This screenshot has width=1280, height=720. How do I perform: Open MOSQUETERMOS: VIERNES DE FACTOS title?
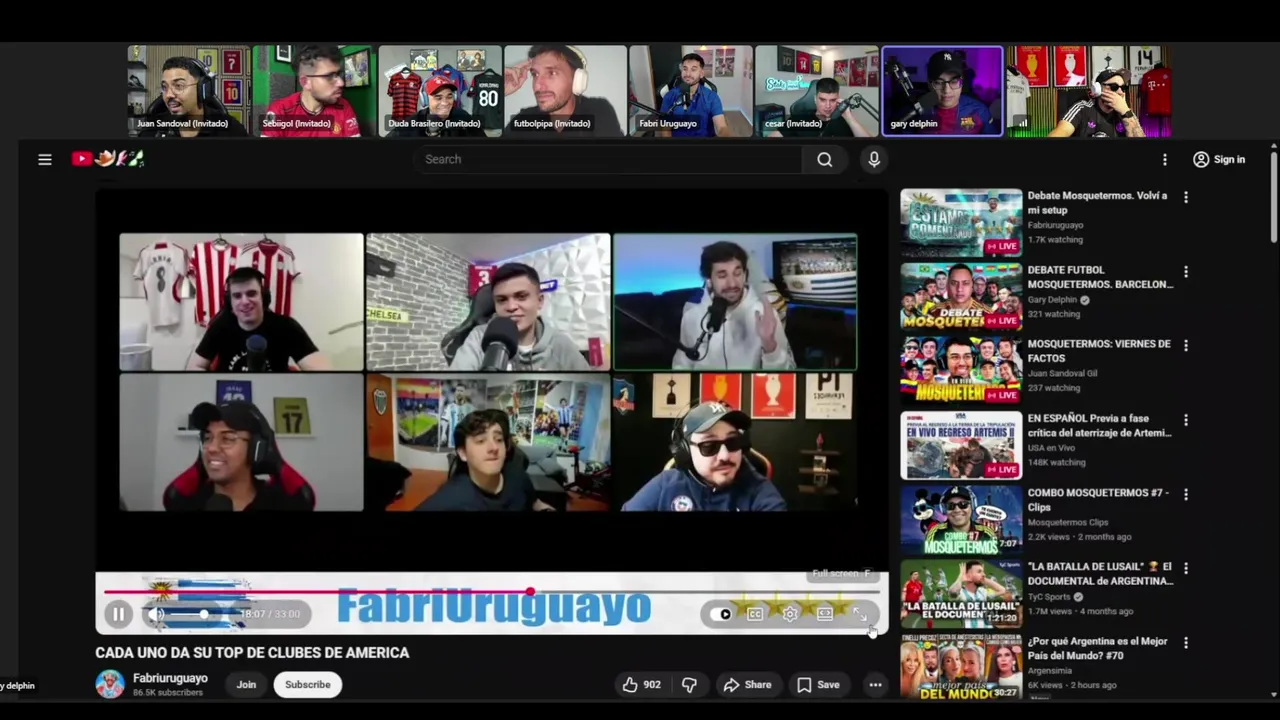click(1099, 351)
